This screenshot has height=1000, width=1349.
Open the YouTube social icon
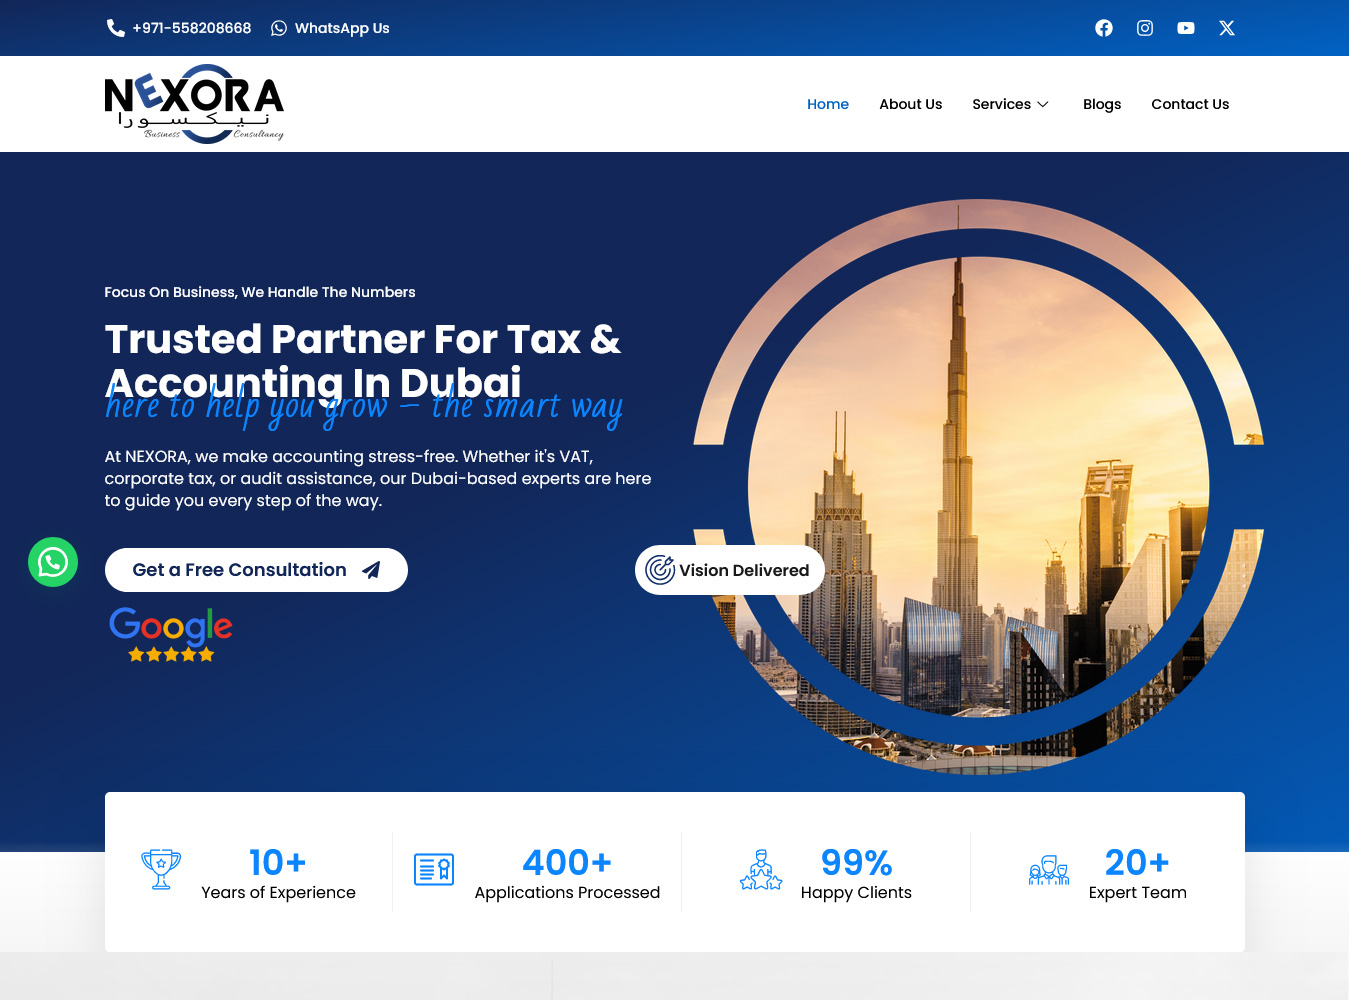click(1186, 28)
